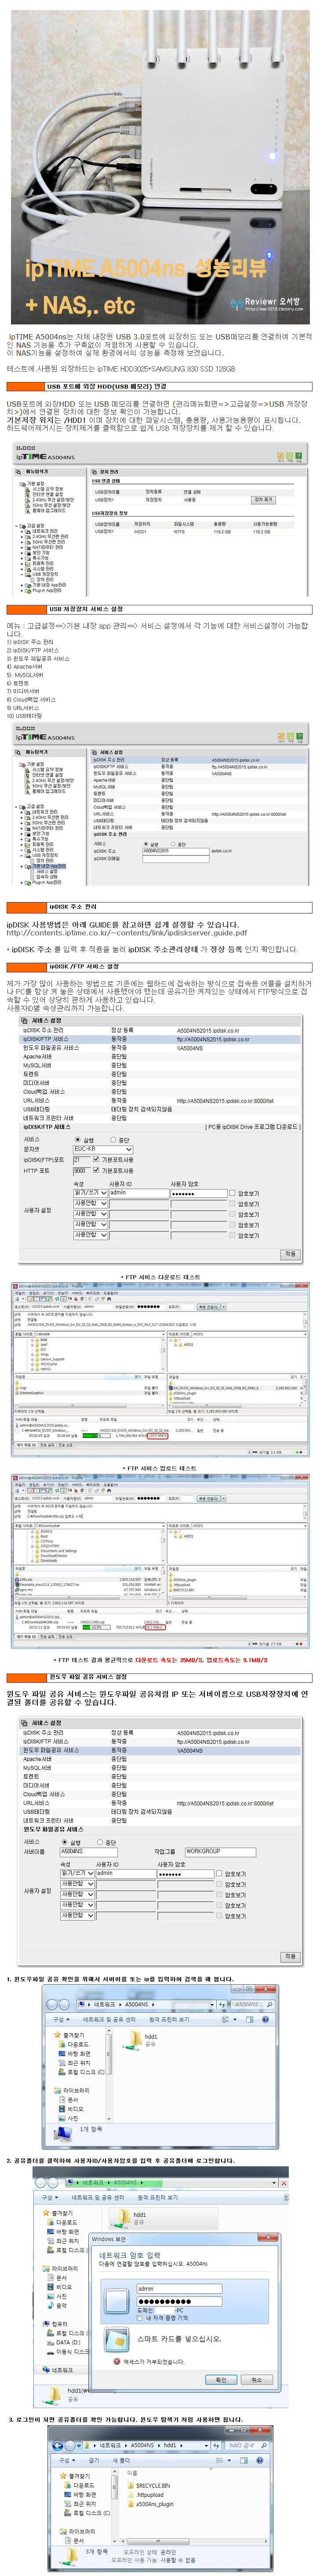Open 읽기/쓰기 dropdown in FTP user settings
This screenshot has height=2576, width=320.
click(91, 1193)
